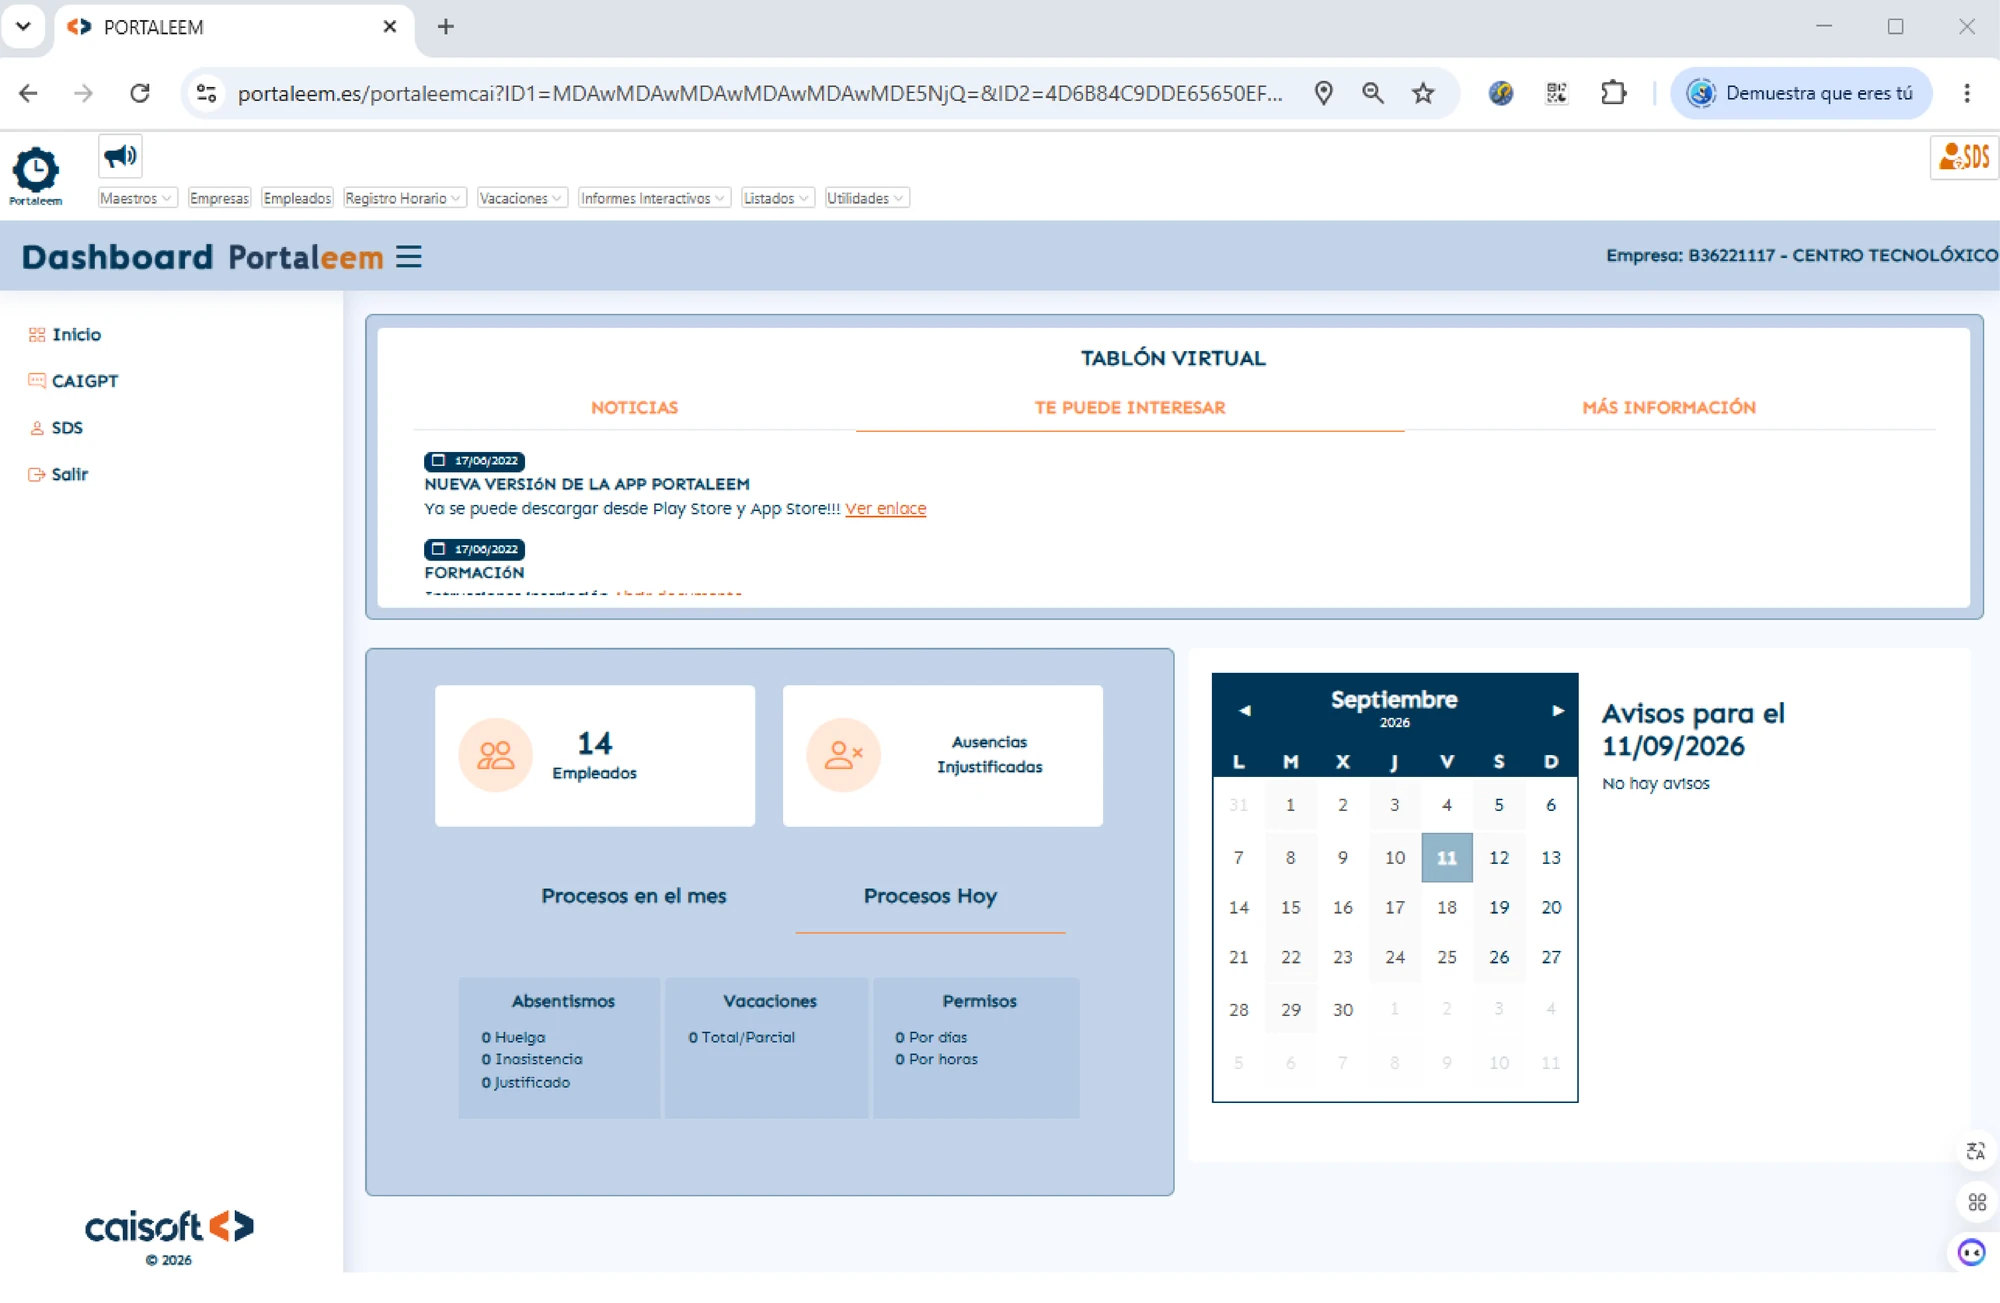Click the site settings icon in address bar

206,93
